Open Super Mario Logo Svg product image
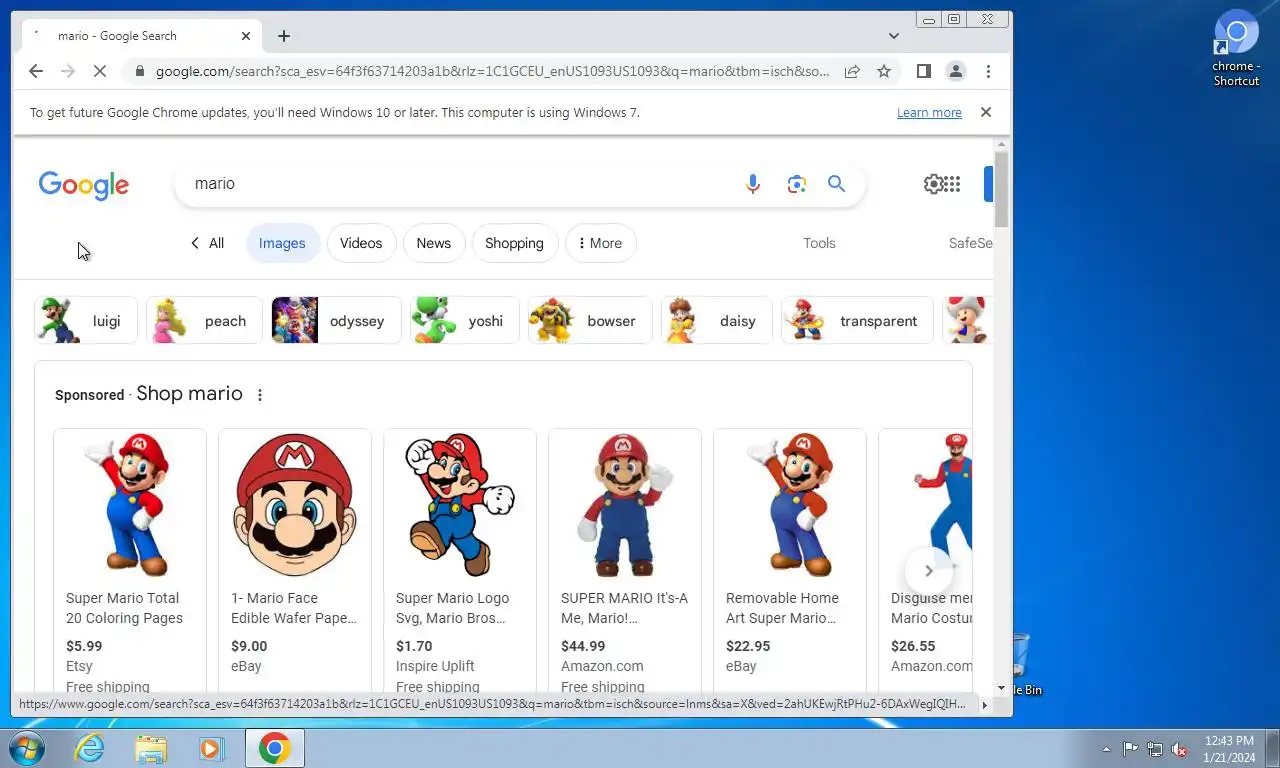The image size is (1280, 768). pyautogui.click(x=460, y=505)
